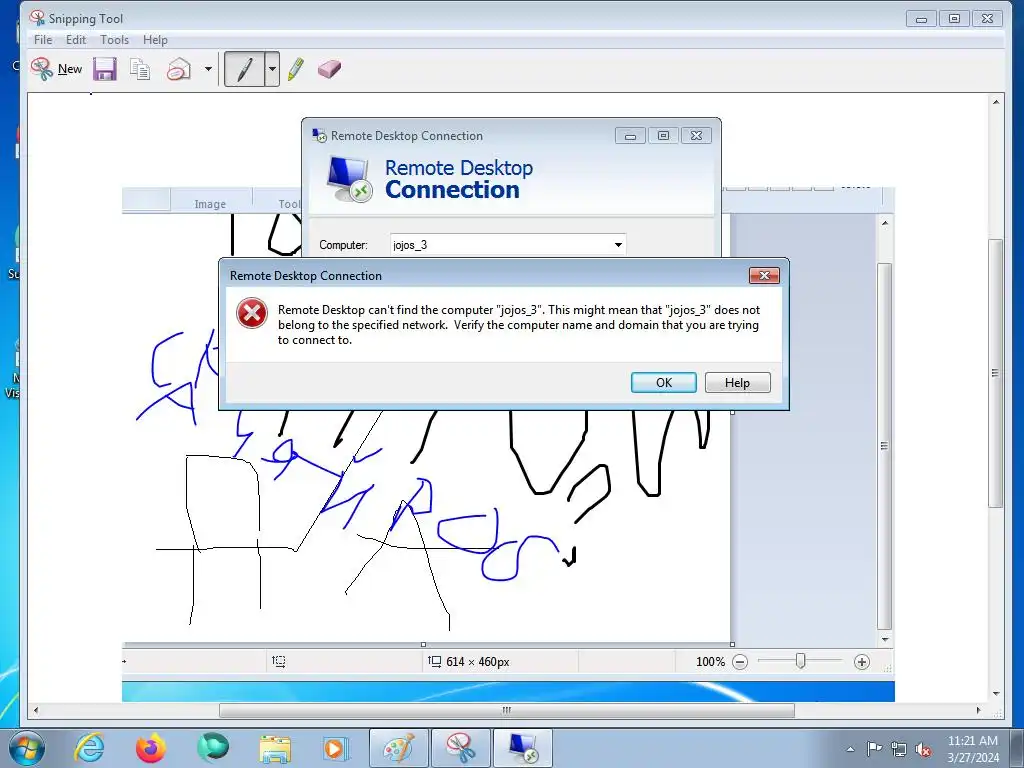The image size is (1024, 768).
Task: Click the network icon in system tray
Action: tap(899, 749)
